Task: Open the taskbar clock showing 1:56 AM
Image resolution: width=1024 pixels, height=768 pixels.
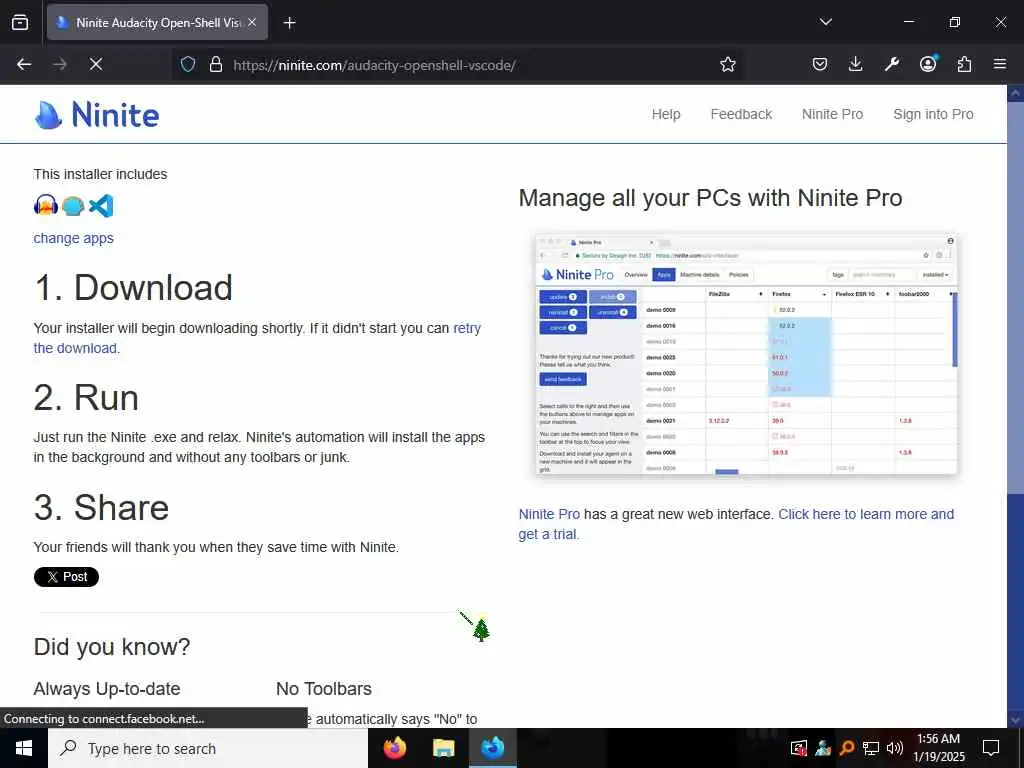Action: [x=938, y=748]
